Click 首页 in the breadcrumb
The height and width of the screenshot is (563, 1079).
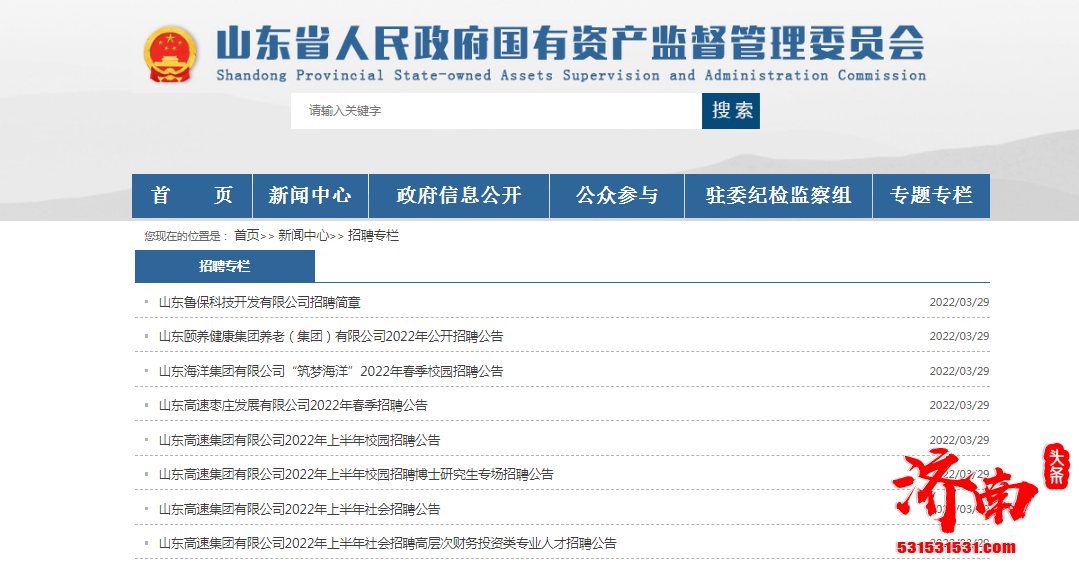pos(246,235)
